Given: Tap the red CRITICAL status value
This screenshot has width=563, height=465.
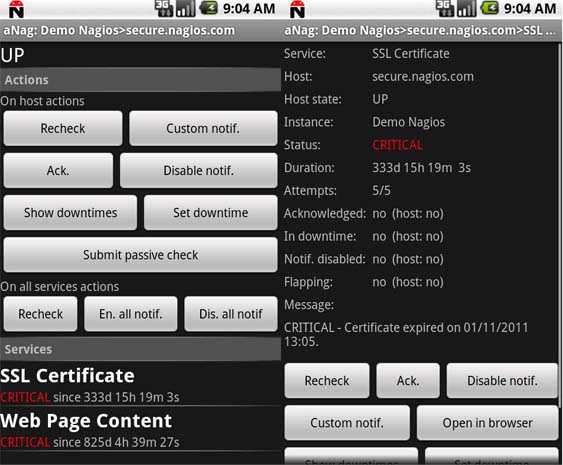Looking at the screenshot, I should (x=397, y=145).
